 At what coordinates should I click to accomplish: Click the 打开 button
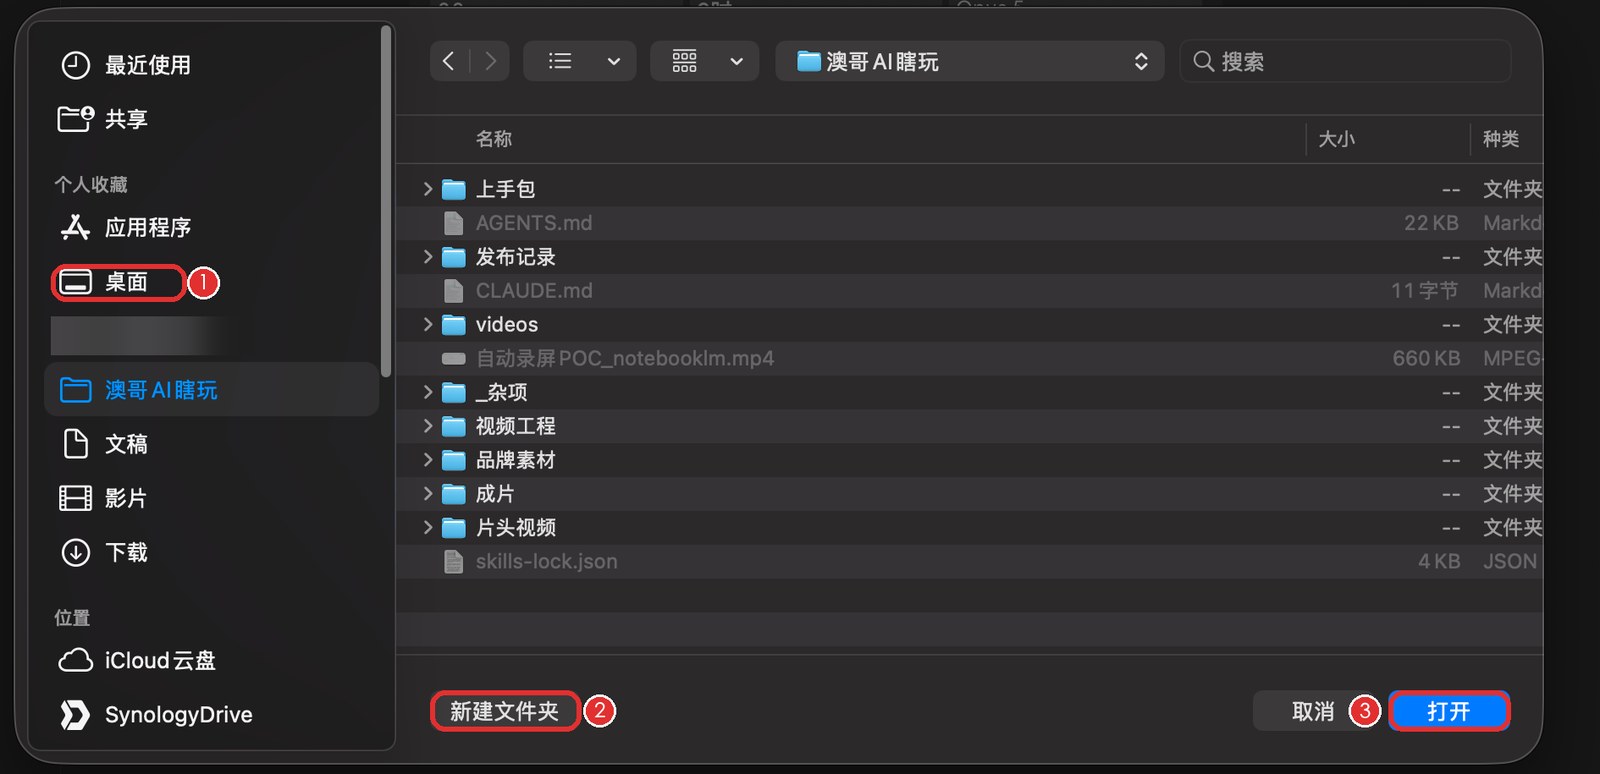coord(1449,711)
